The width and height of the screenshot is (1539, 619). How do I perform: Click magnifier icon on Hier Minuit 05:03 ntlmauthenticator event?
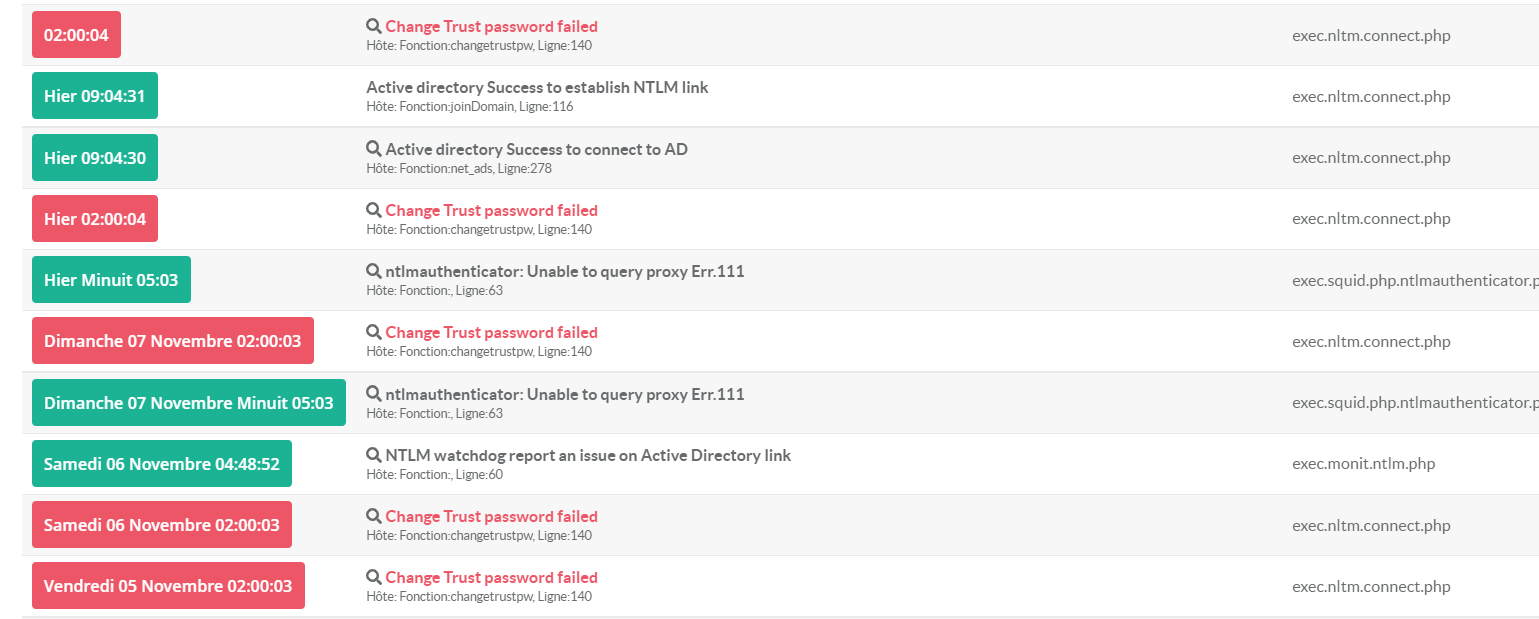point(374,272)
